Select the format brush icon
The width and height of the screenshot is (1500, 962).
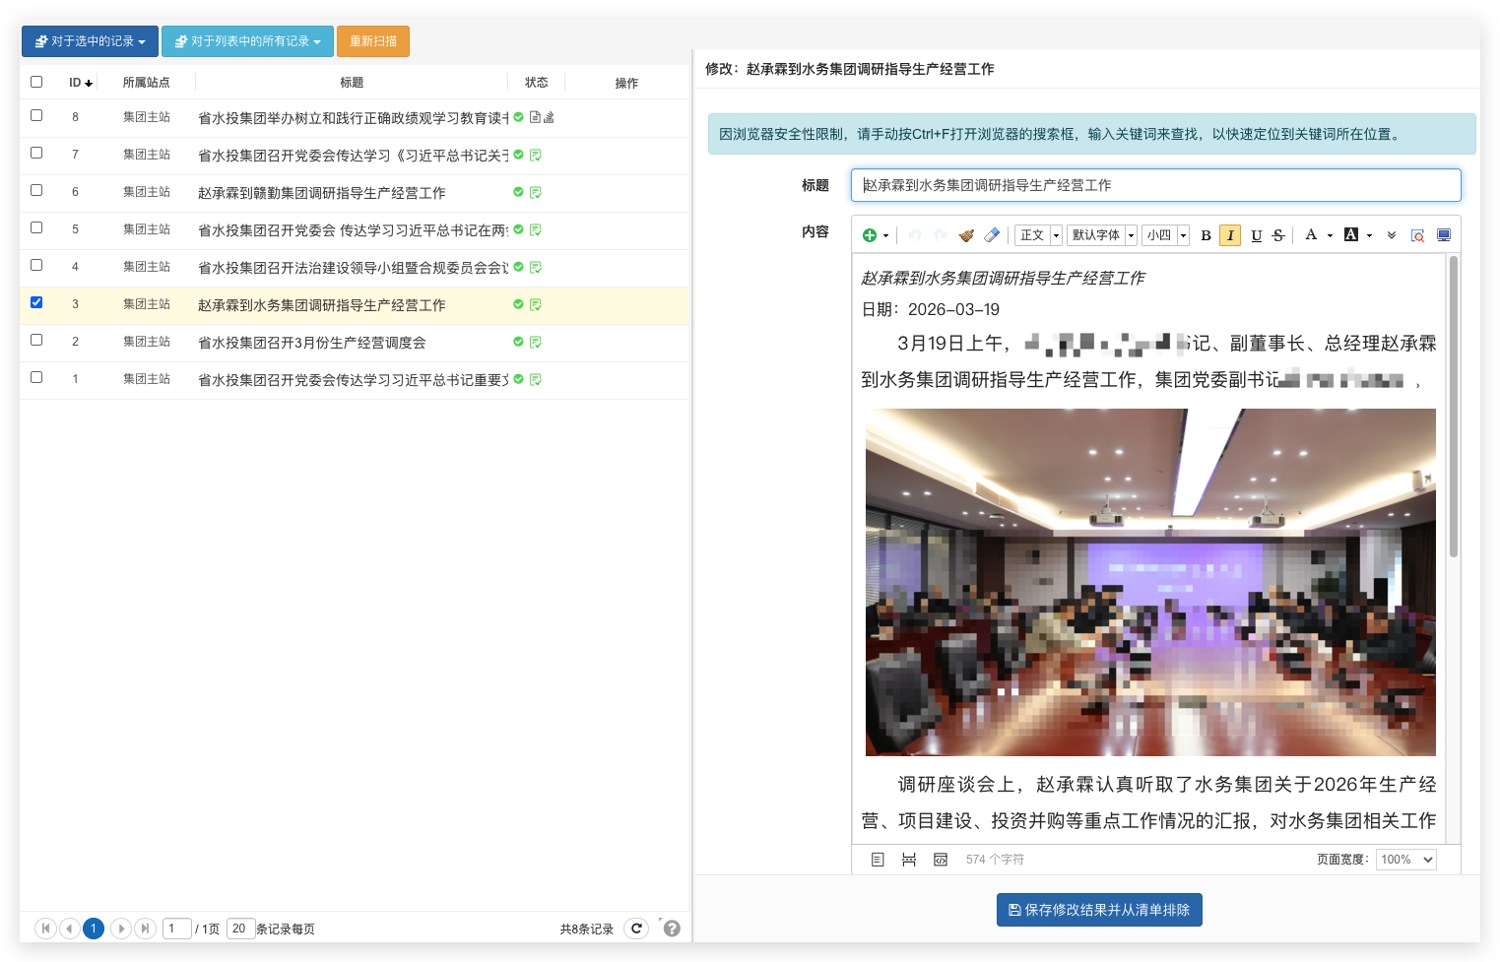(x=966, y=235)
